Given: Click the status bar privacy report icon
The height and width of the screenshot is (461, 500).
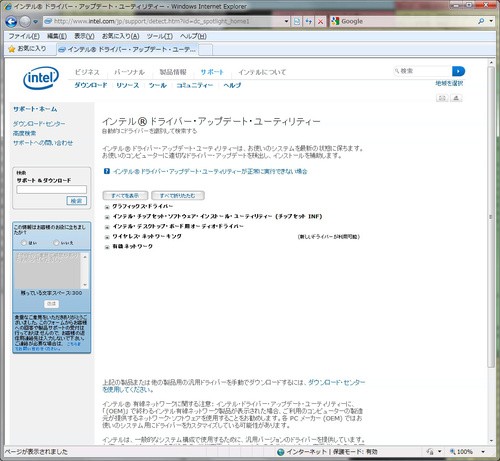Looking at the screenshot, I should pos(430,452).
